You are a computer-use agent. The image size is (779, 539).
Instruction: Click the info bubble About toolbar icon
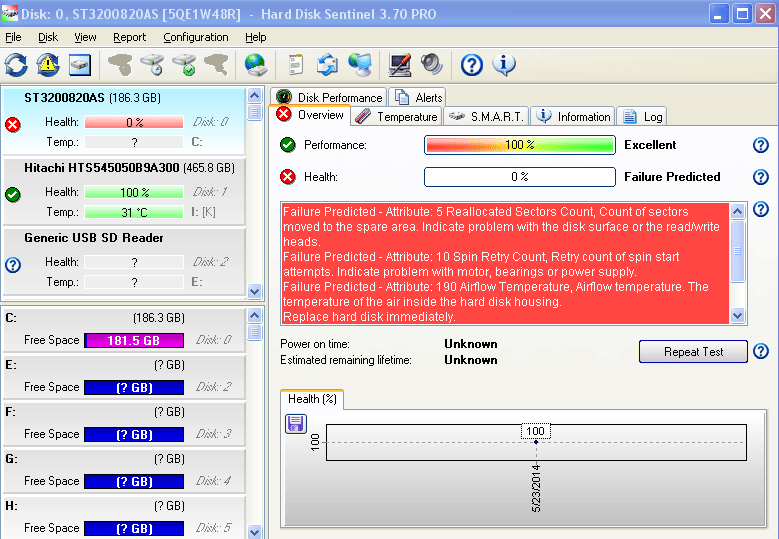[x=504, y=65]
